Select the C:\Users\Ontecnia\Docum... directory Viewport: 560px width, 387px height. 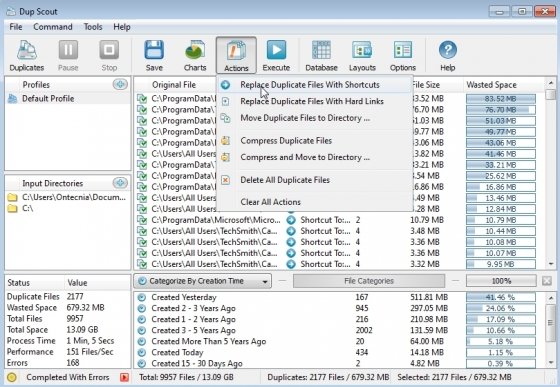68,197
